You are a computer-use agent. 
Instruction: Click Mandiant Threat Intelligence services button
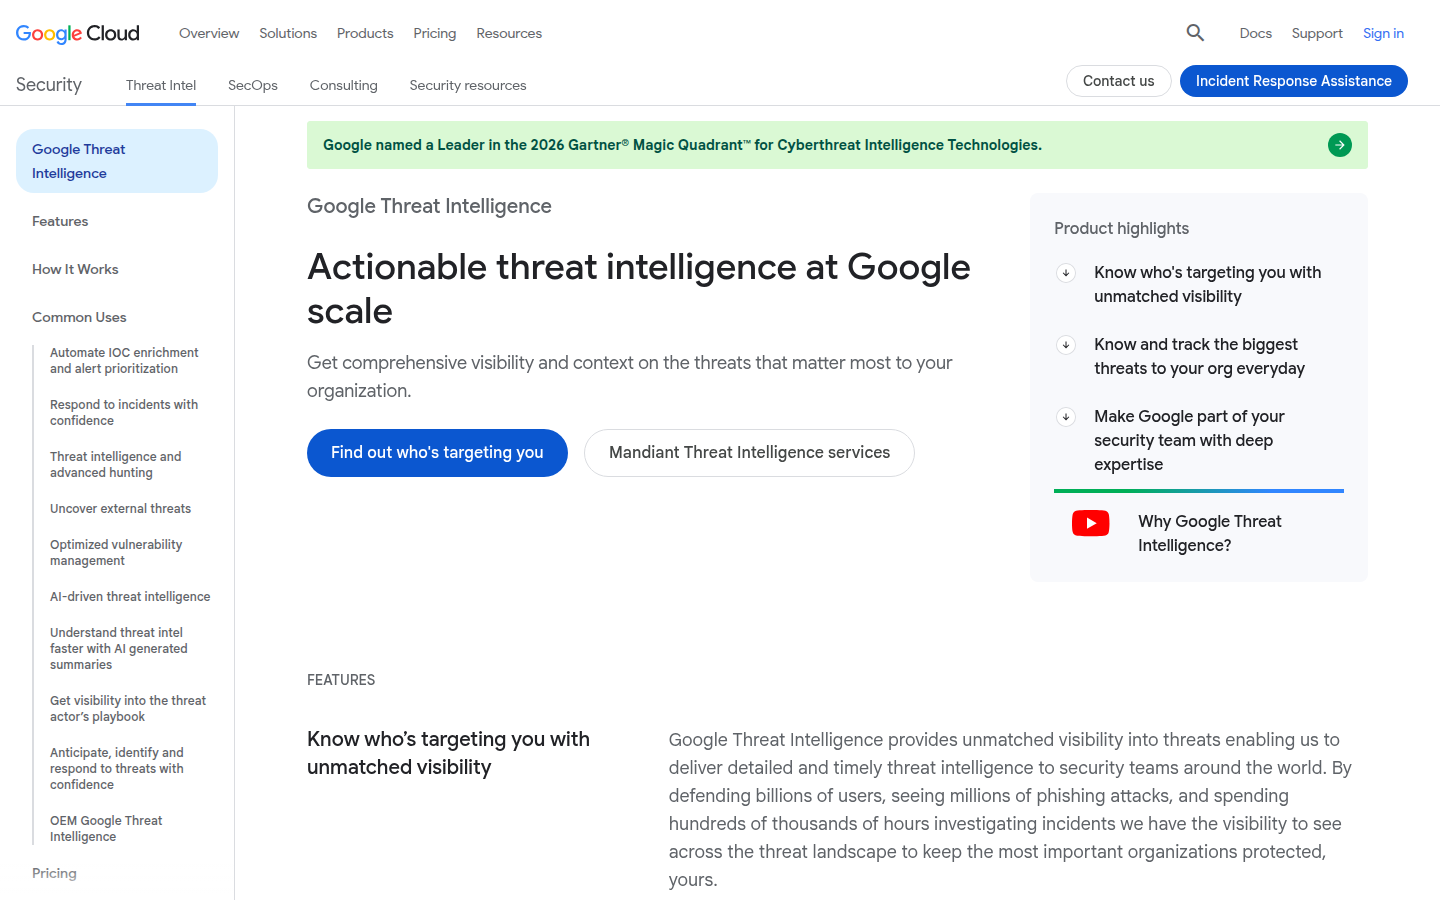click(749, 453)
